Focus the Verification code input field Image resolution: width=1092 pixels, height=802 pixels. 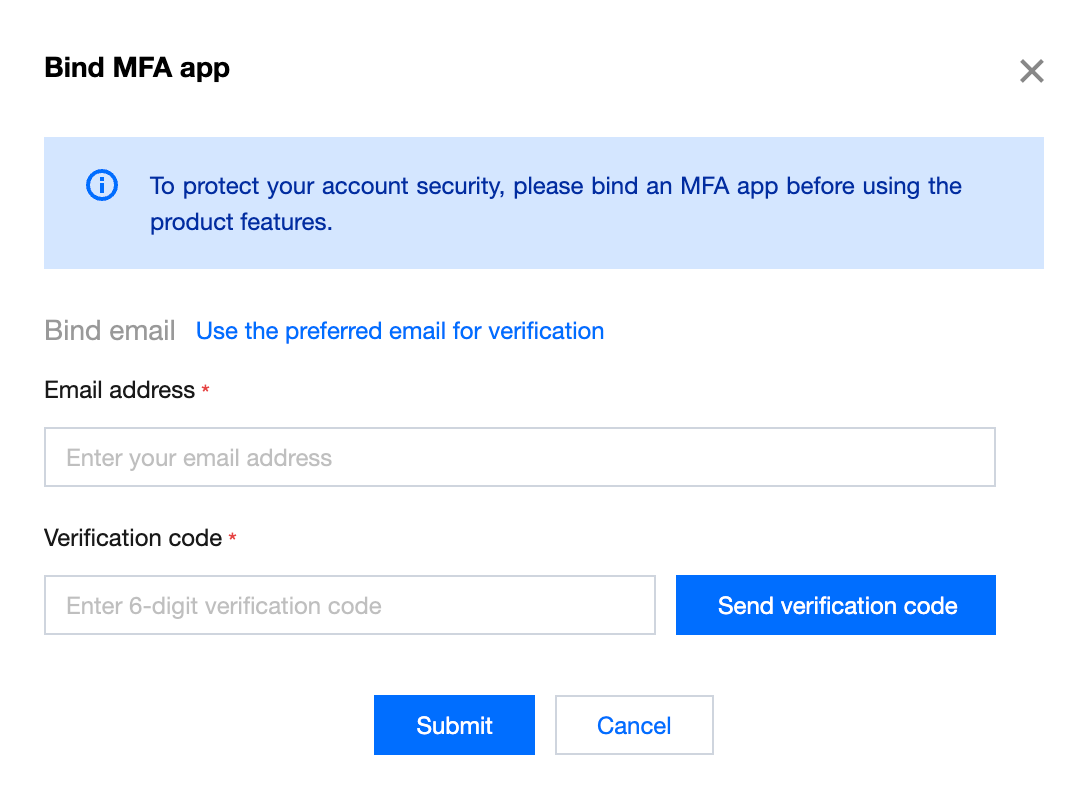pos(349,605)
